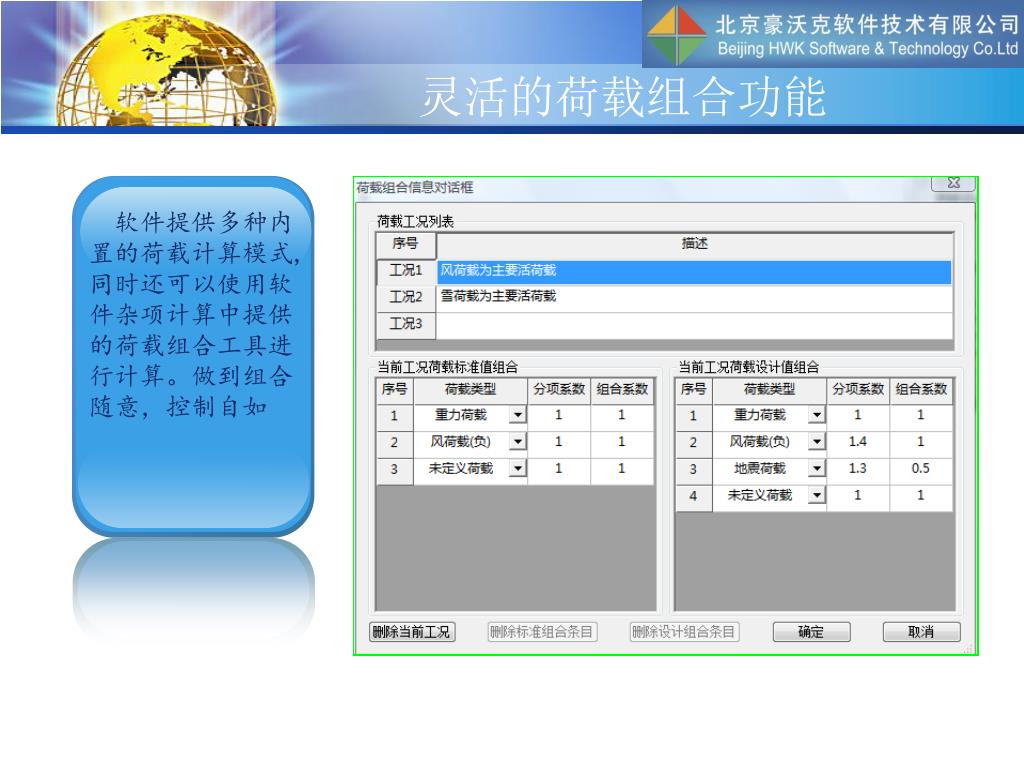The width and height of the screenshot is (1024, 768).
Task: Open 重力荷载 dropdown in design combination table
Action: pyautogui.click(x=817, y=415)
